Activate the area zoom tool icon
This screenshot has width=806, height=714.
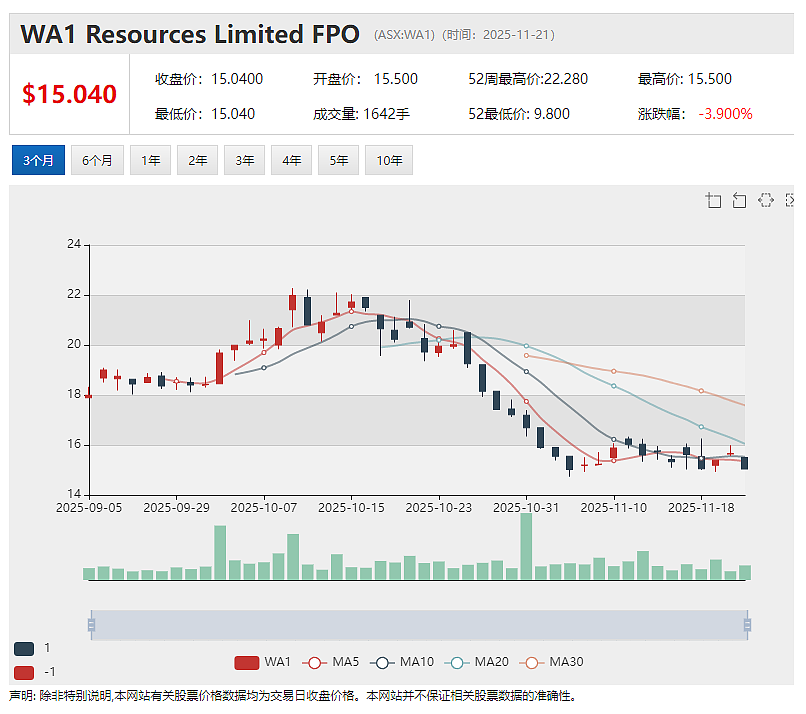click(x=713, y=200)
